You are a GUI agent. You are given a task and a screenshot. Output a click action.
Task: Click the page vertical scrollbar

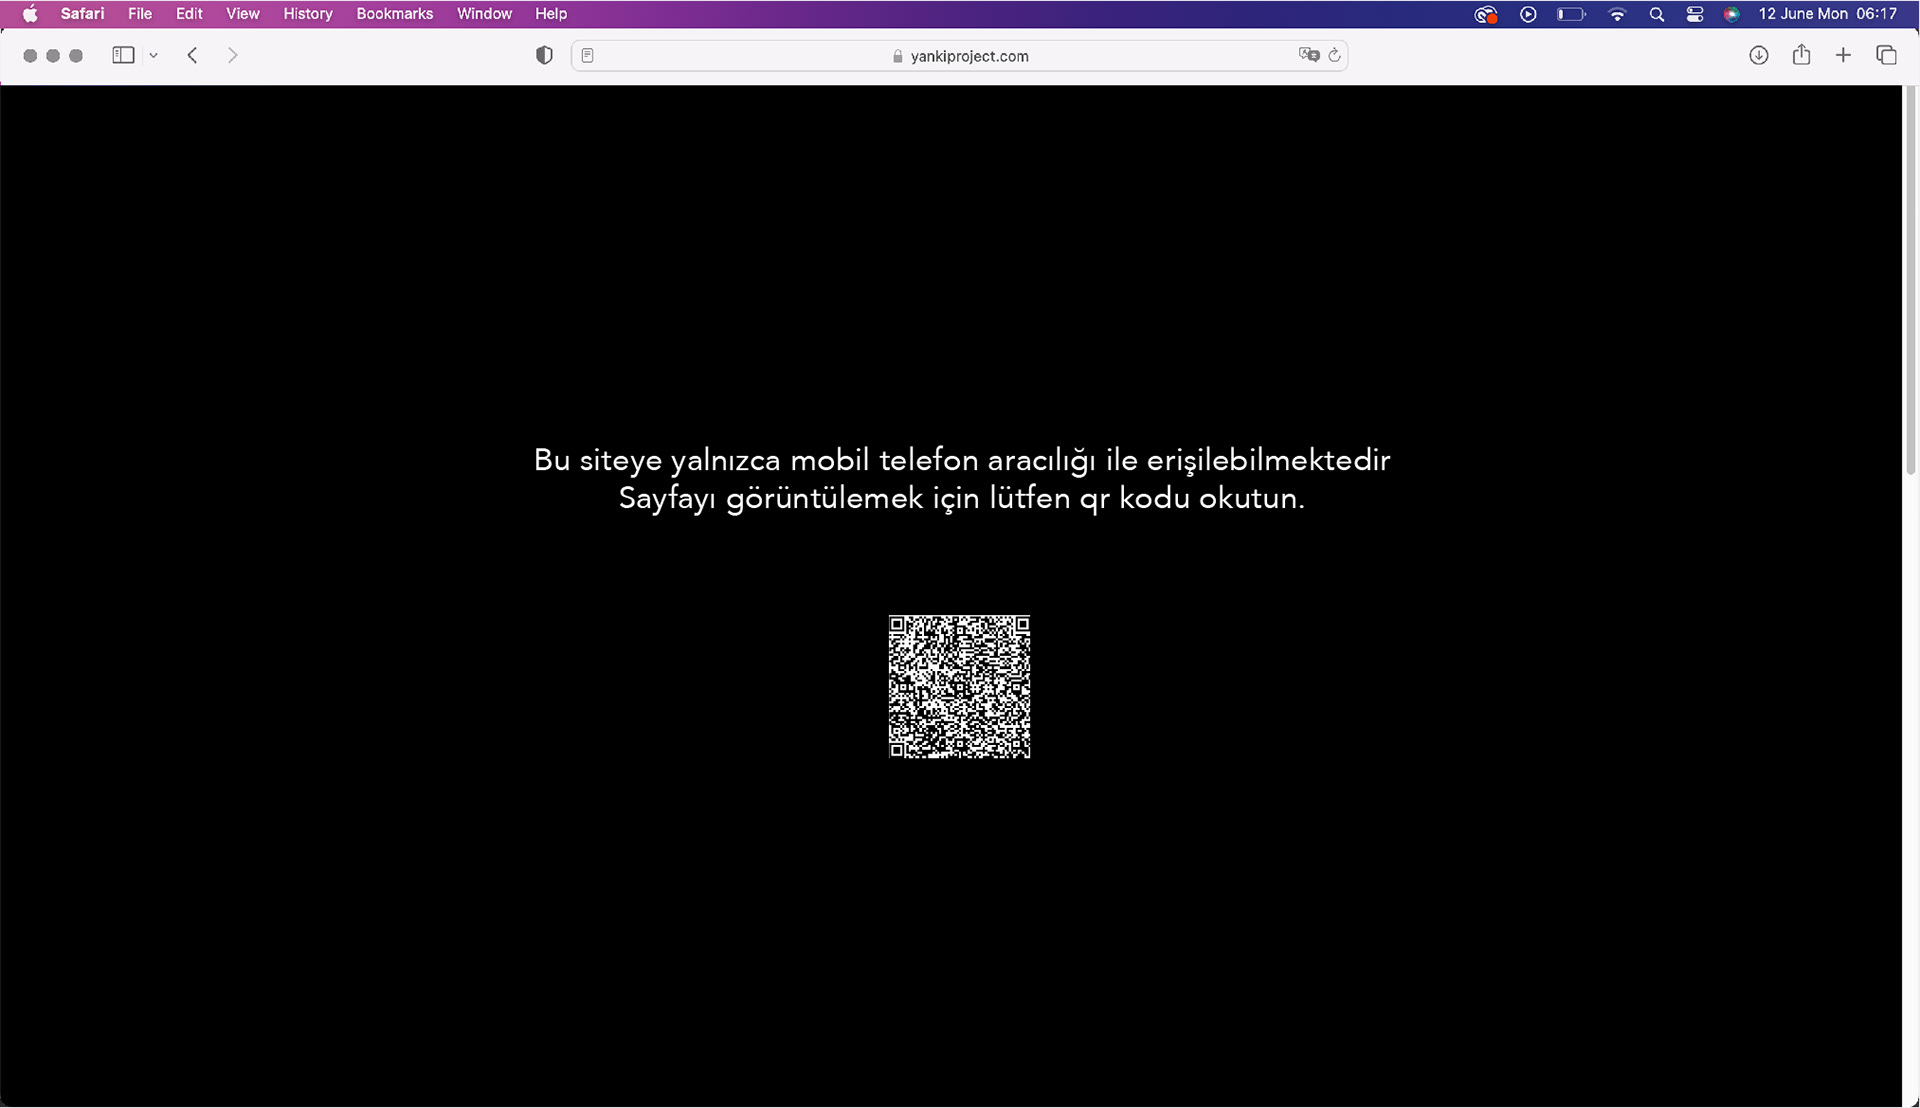tap(1911, 282)
